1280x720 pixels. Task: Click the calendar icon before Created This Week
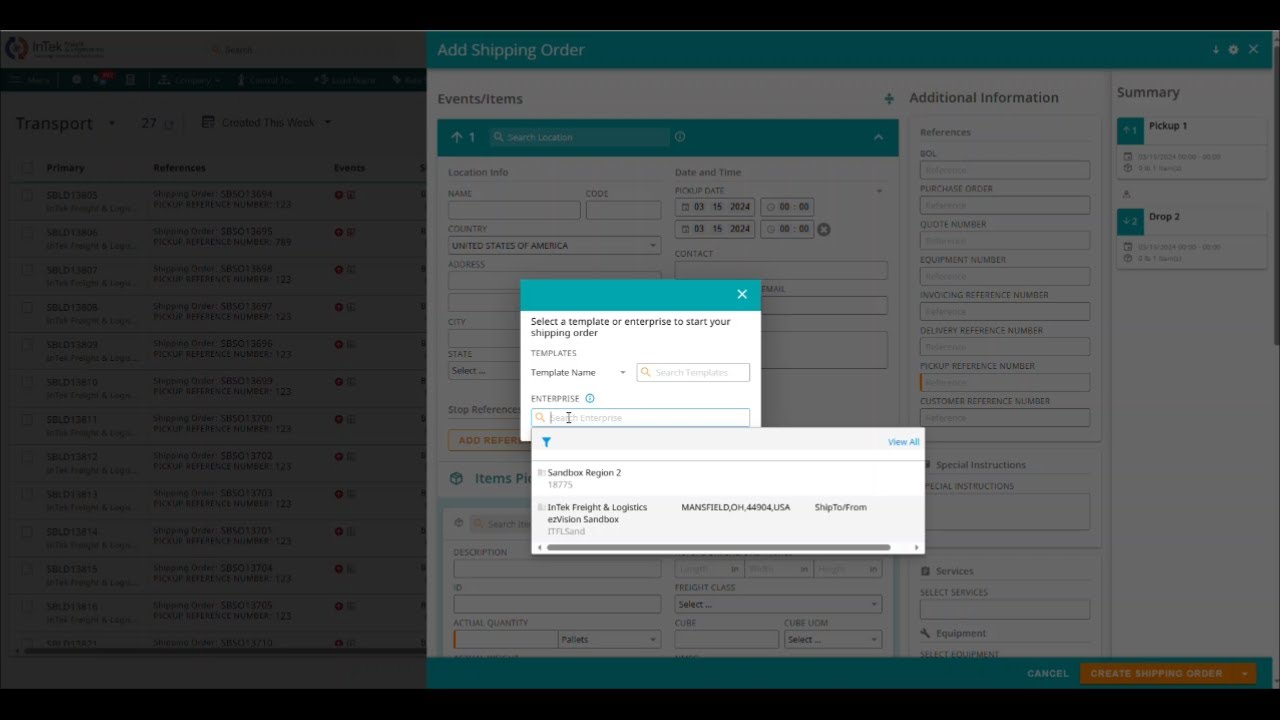coord(208,122)
